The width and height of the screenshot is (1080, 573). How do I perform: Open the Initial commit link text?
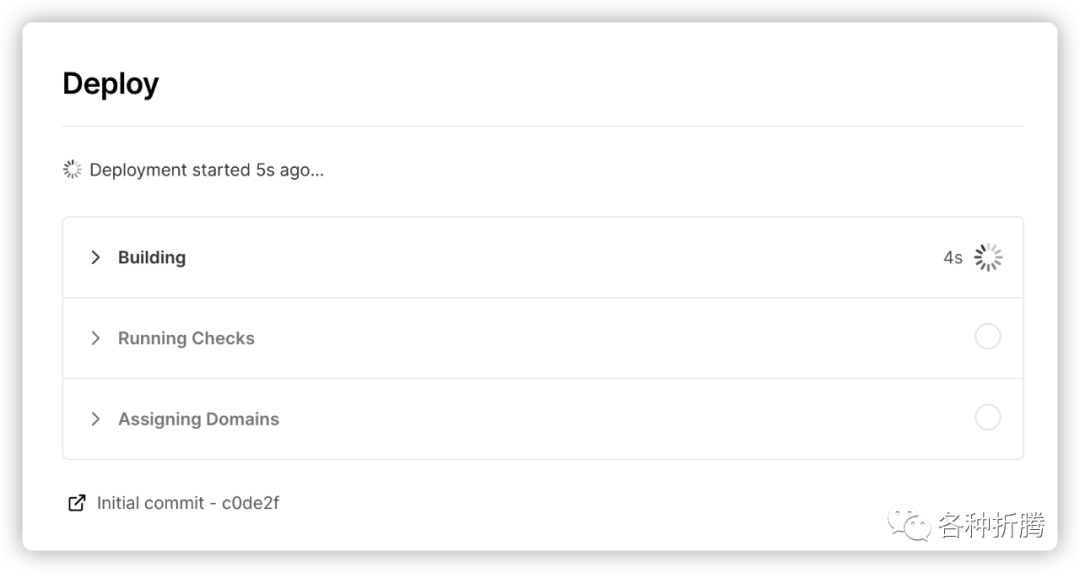[150, 503]
